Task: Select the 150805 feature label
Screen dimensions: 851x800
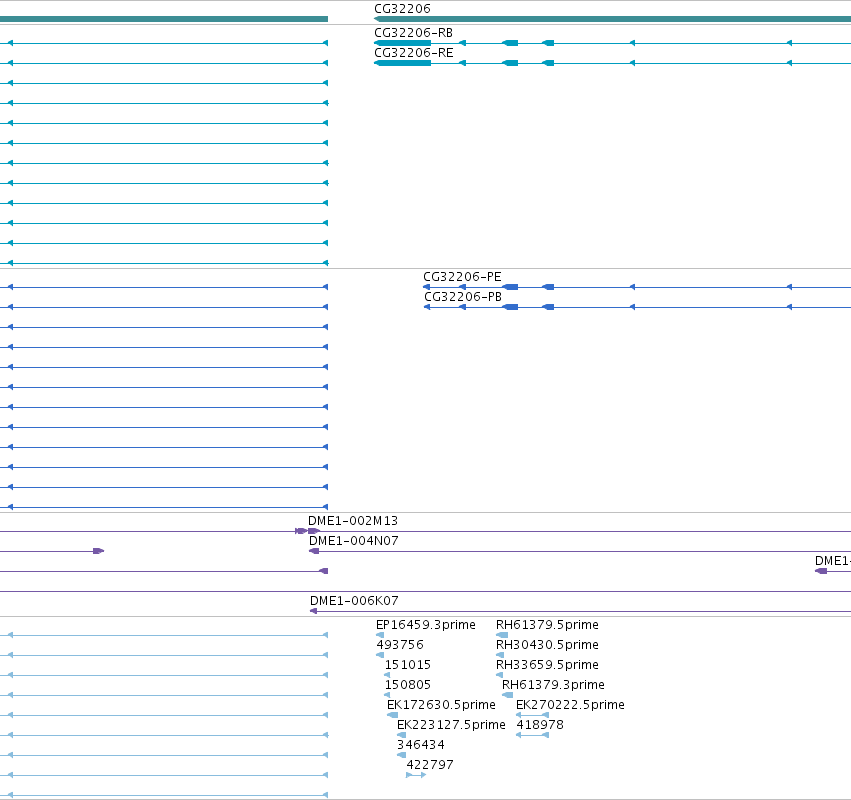Action: click(408, 685)
